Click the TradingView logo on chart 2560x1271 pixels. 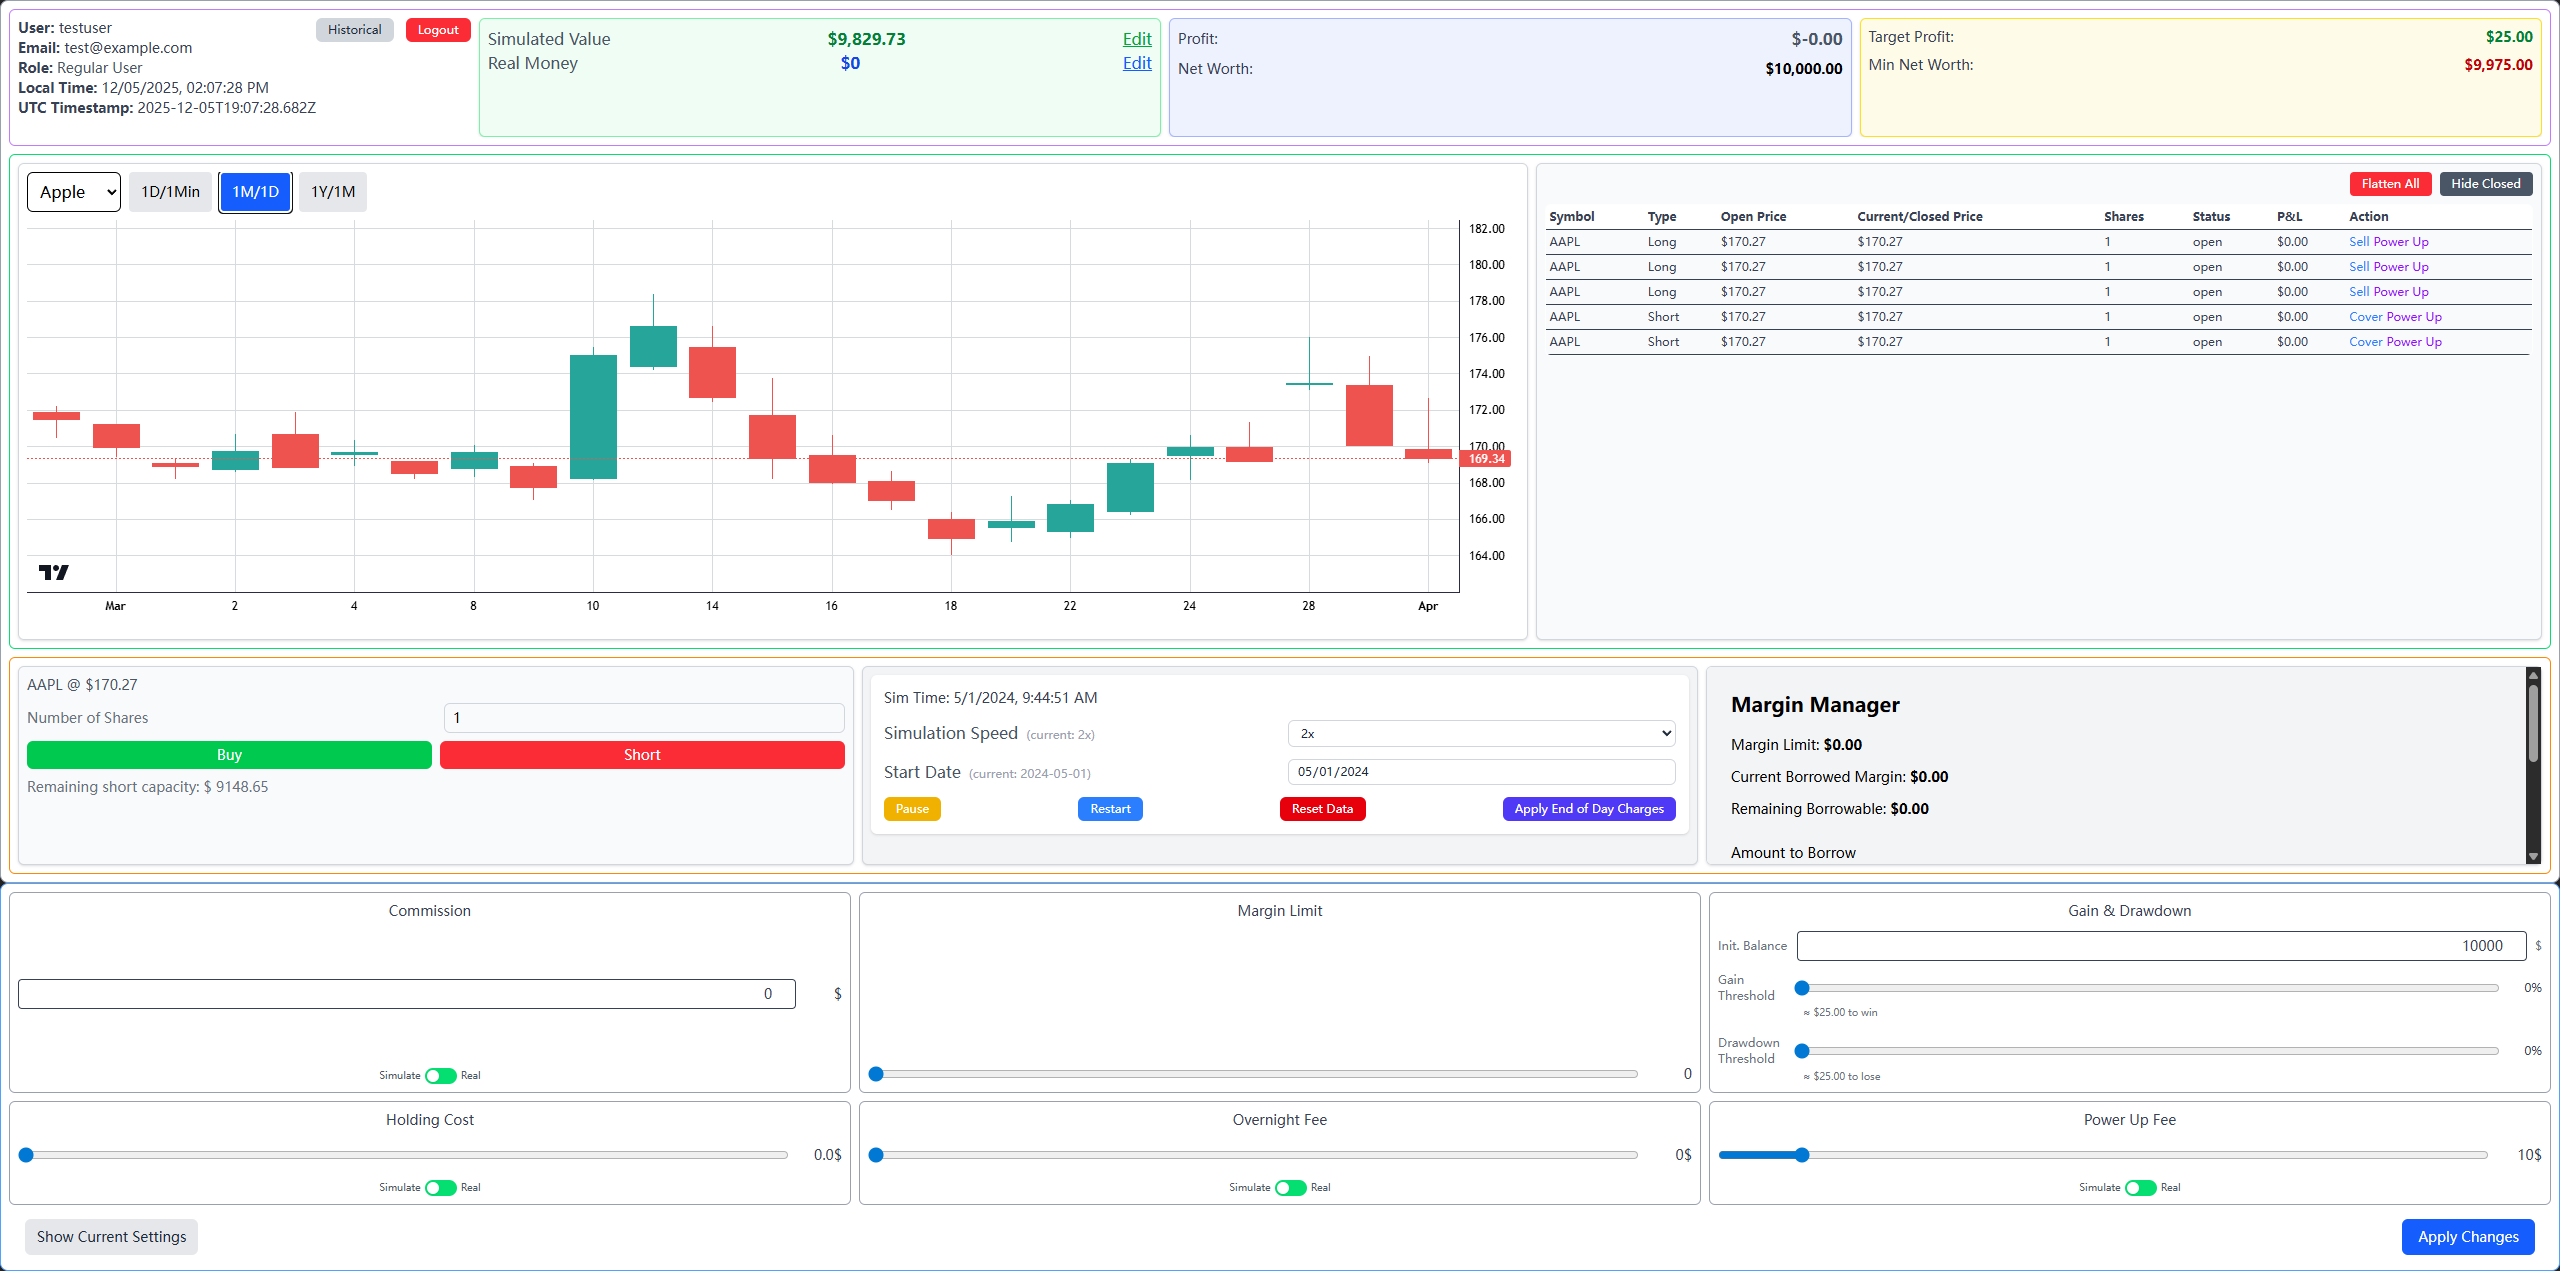point(53,572)
